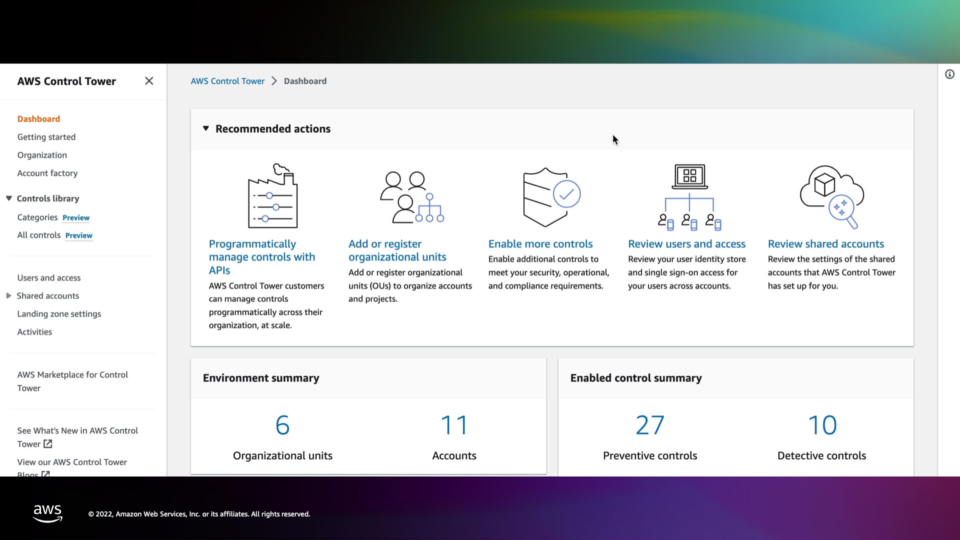The image size is (960, 540).
Task: Open Activities in the sidebar
Action: 34,332
